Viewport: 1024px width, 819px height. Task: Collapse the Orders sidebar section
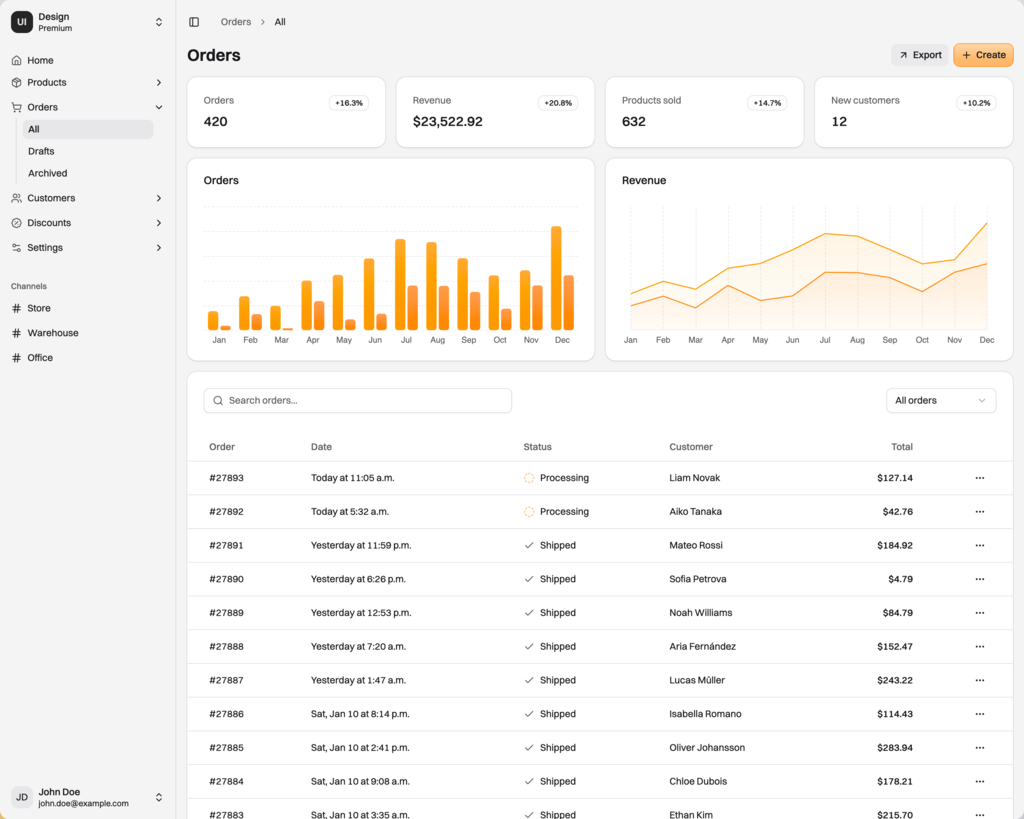(158, 107)
